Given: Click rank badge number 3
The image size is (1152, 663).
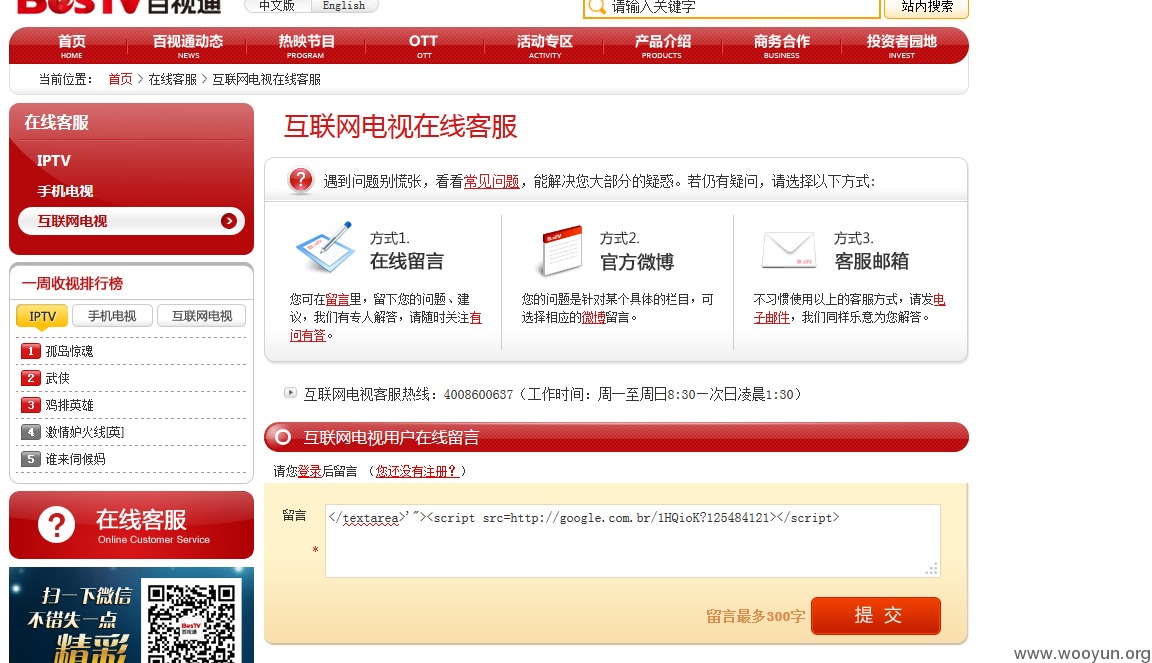Looking at the screenshot, I should [x=30, y=405].
